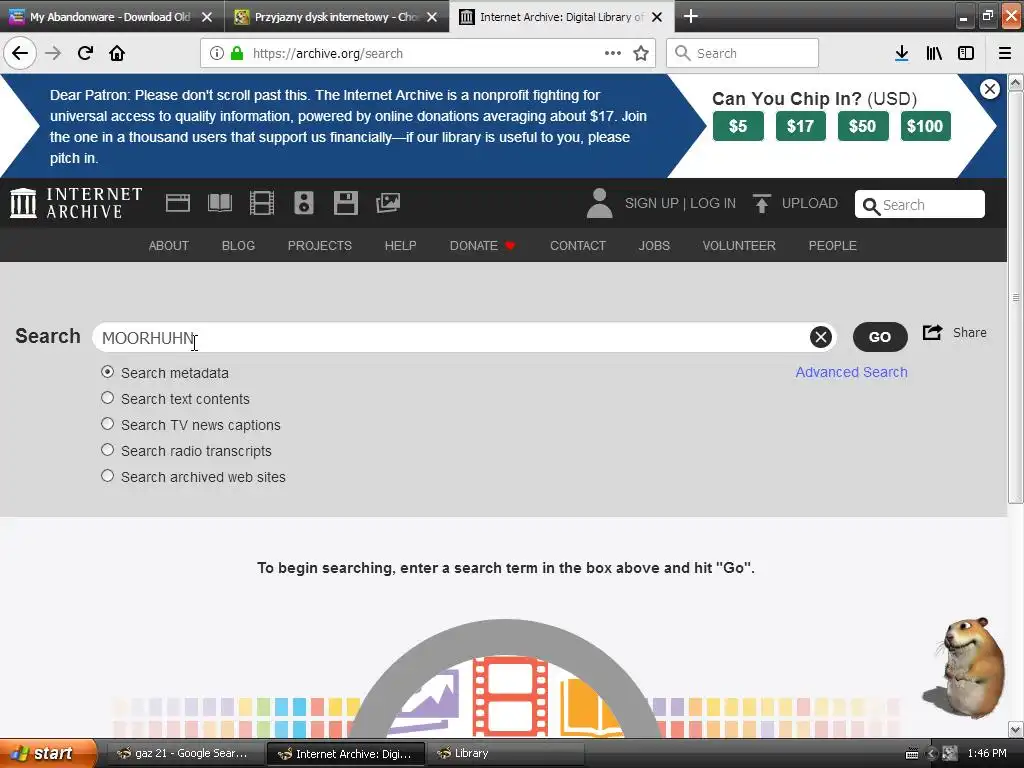Open the Software floppy disk icon

345,203
